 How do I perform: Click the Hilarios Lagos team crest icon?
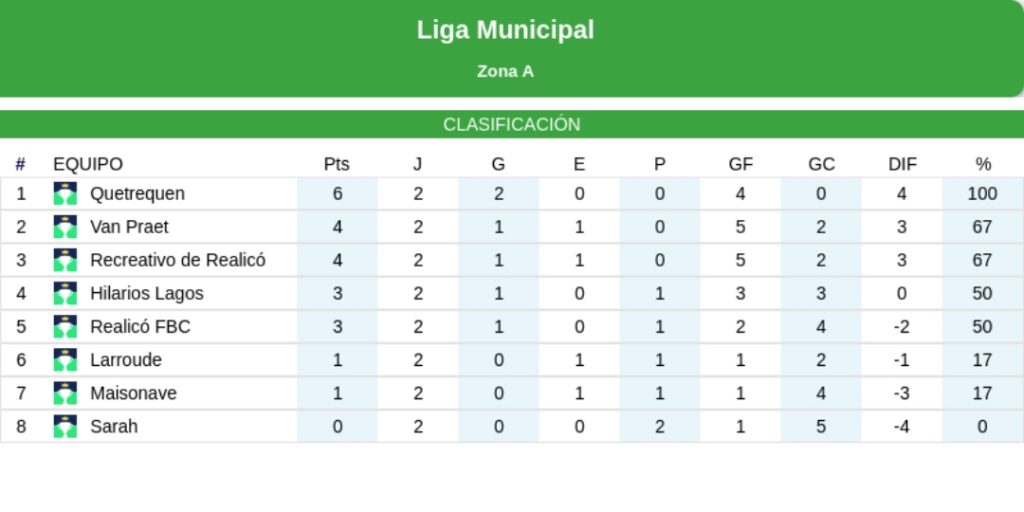tap(65, 293)
